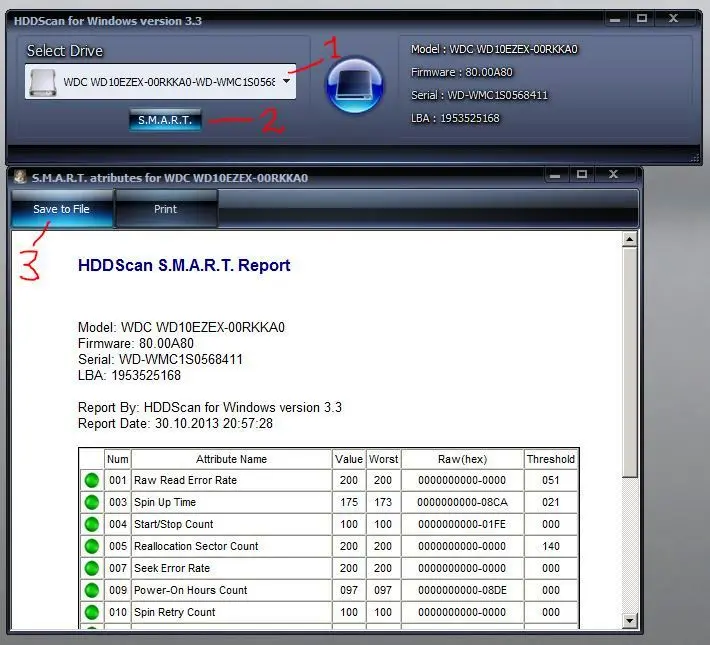This screenshot has height=645, width=710.
Task: Click green status icon for Start/Stop Count
Action: 92,524
